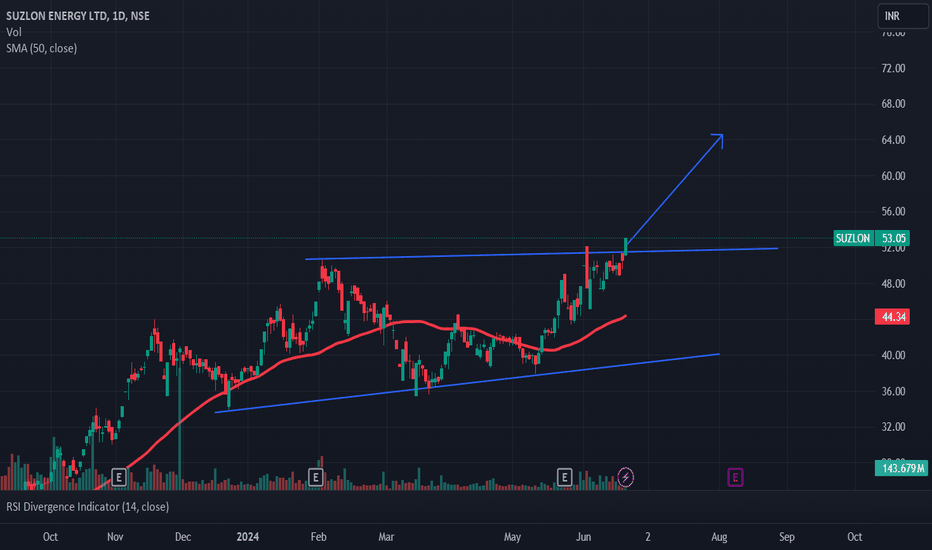Click the May label on time axis
The height and width of the screenshot is (550, 932).
[x=512, y=537]
